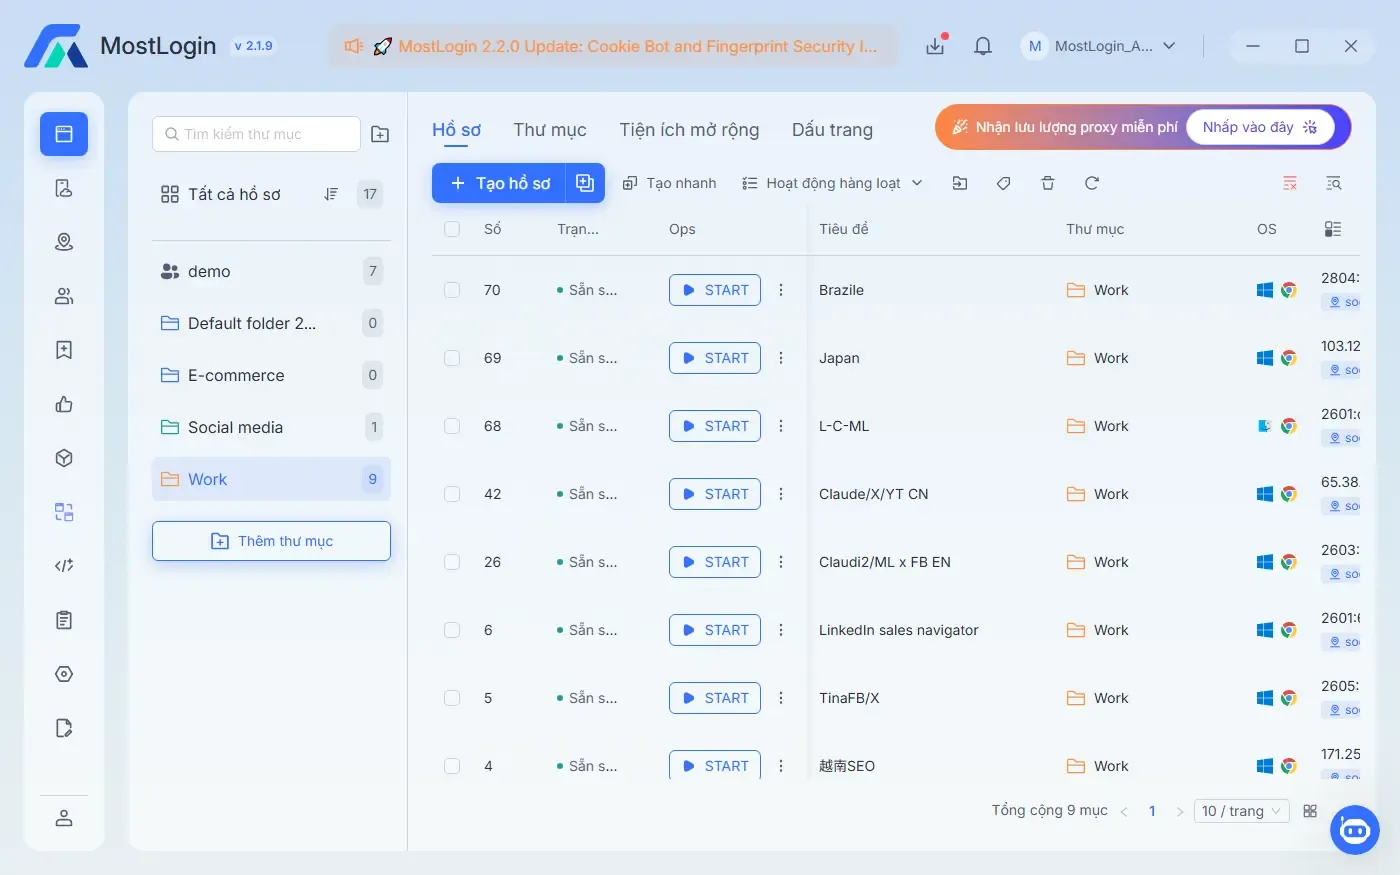1400x875 pixels.
Task: Switch to the Tiện ích mở rộng tab
Action: coord(689,130)
